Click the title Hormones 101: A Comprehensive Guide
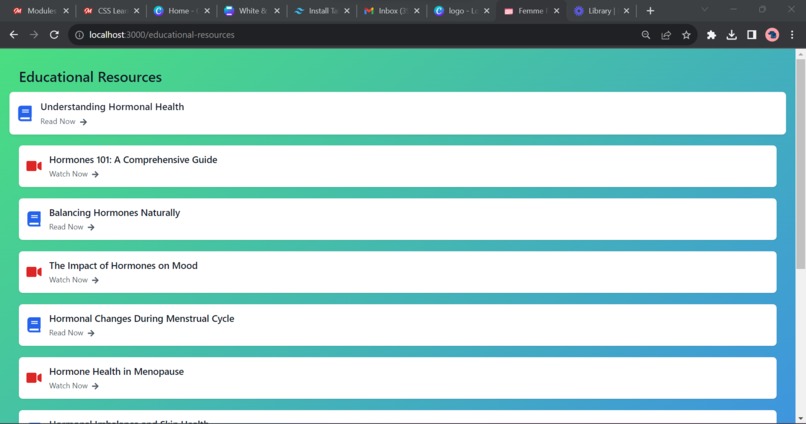Viewport: 806px width, 424px height. click(133, 160)
